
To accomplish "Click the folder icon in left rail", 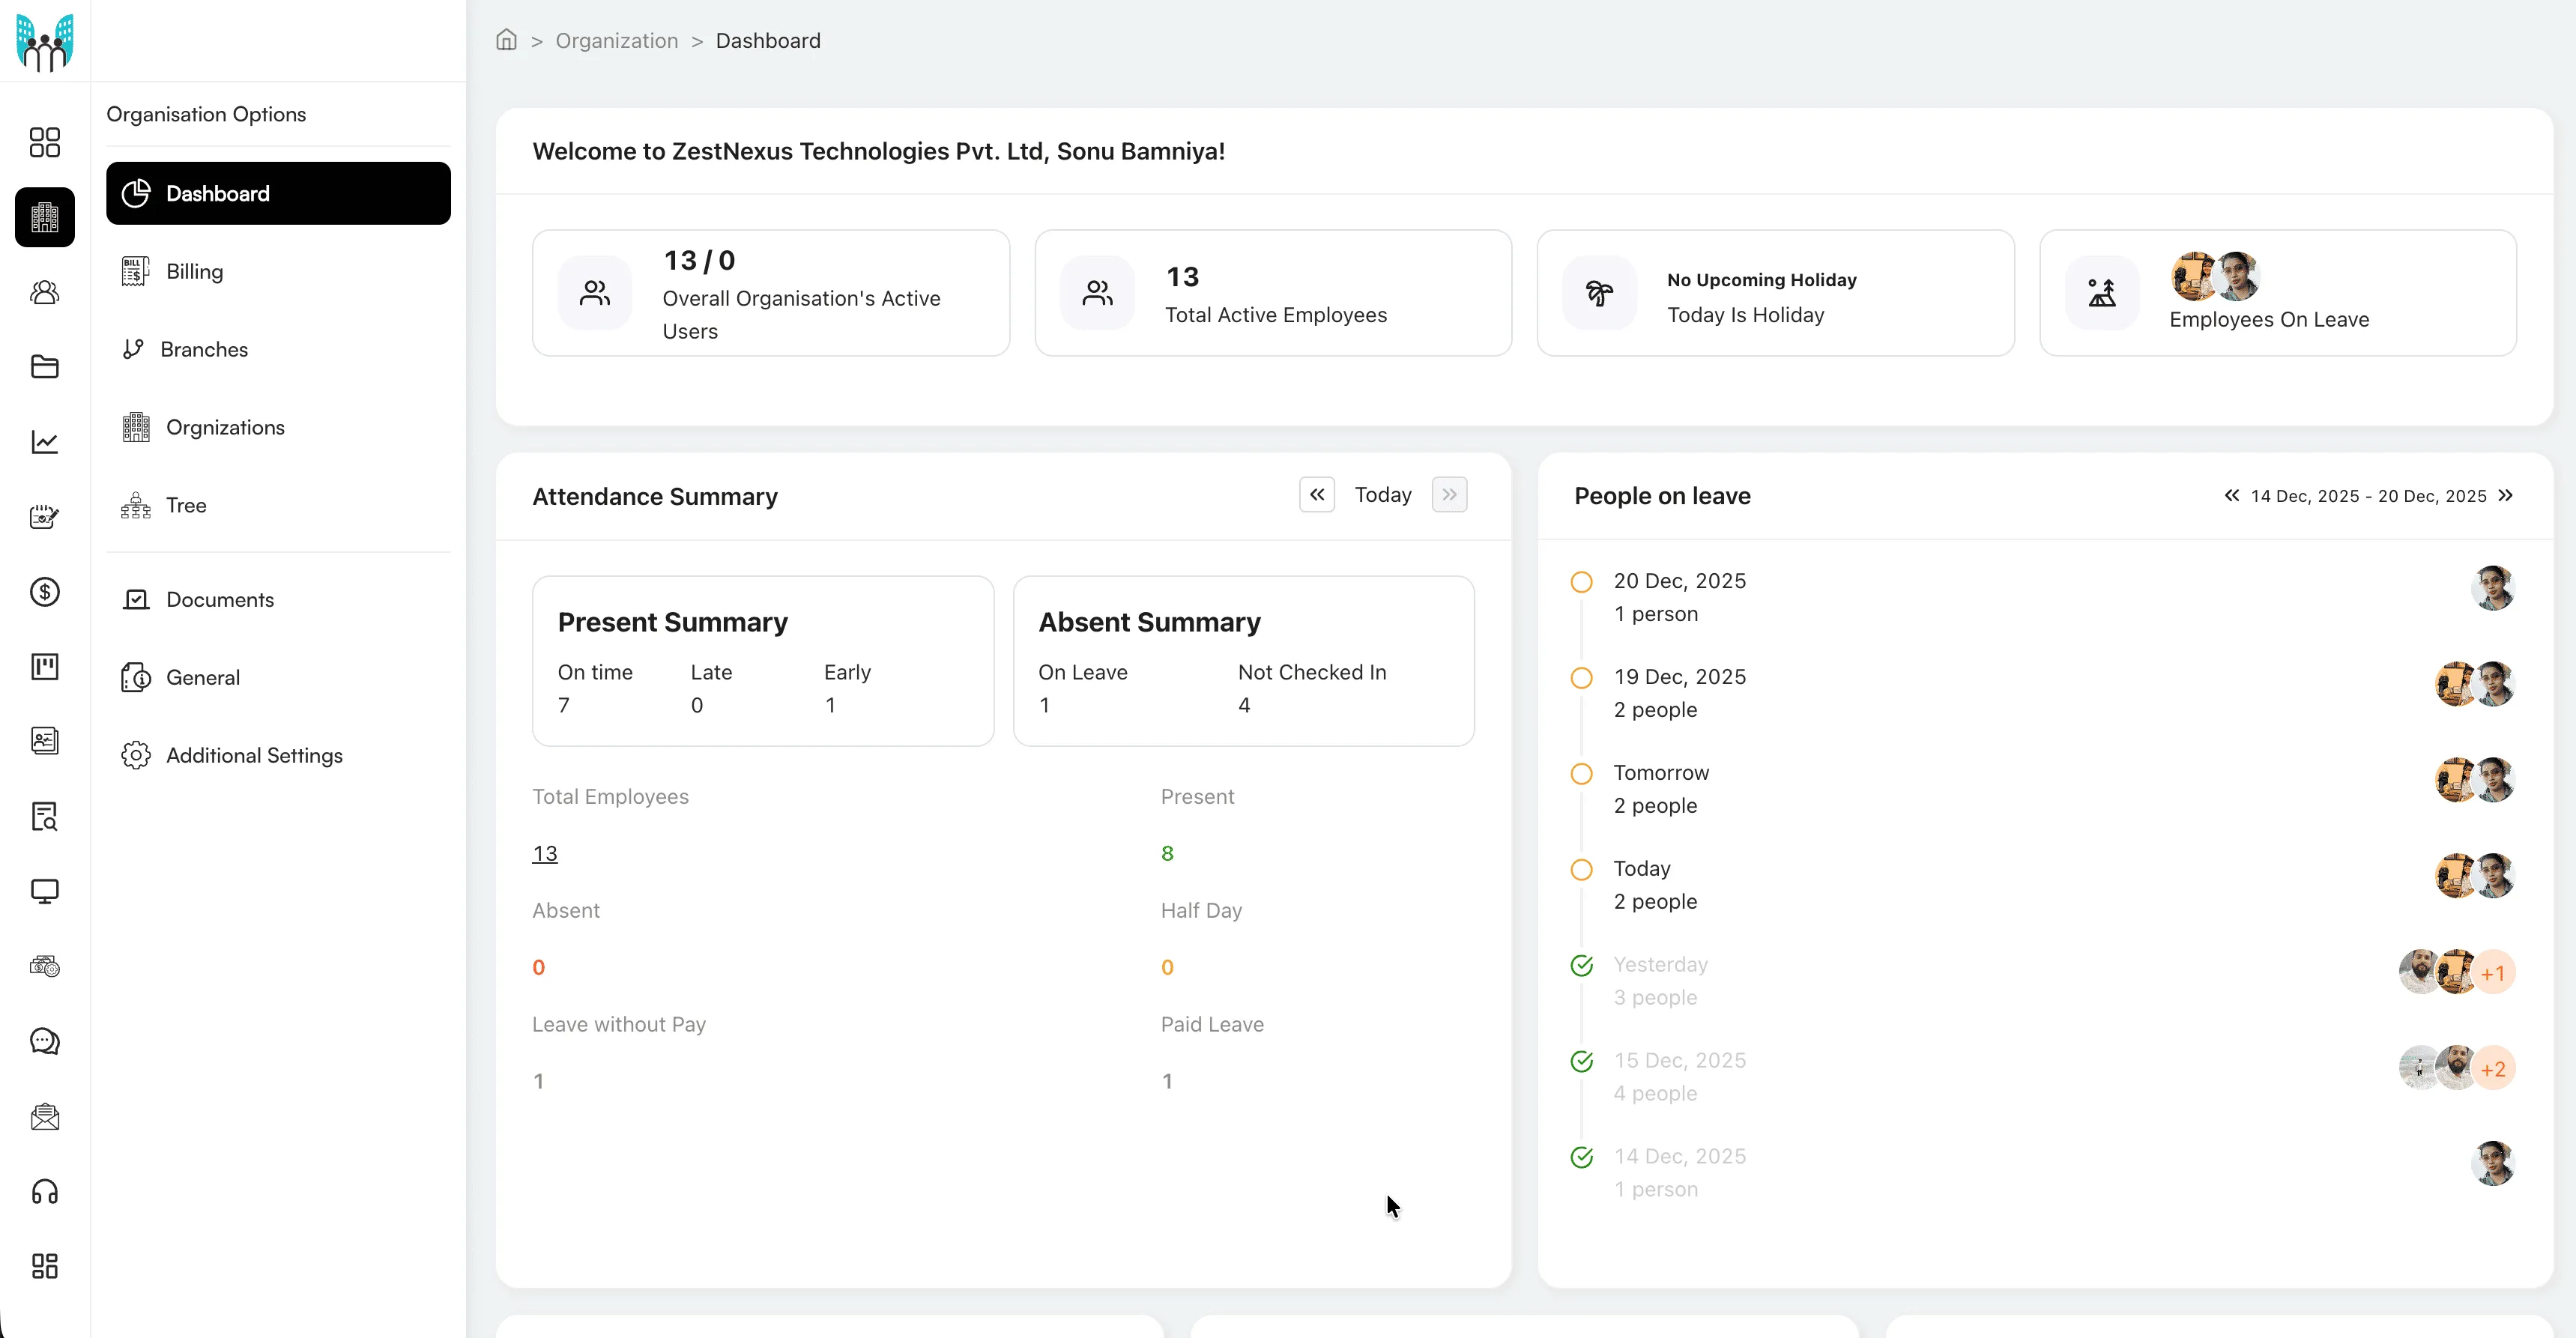I will coord(45,367).
